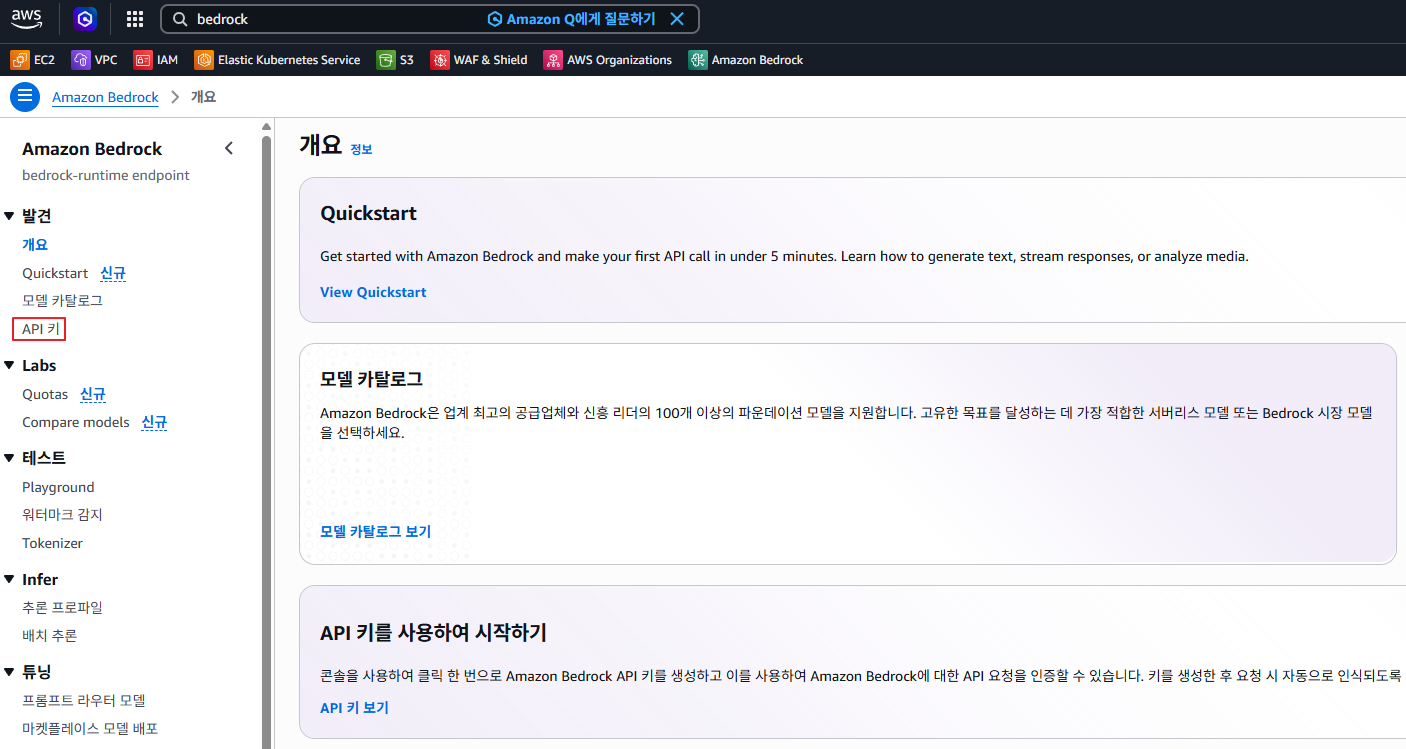This screenshot has width=1406, height=749.
Task: Click the Elastic Kubernetes Service icon
Action: pos(204,60)
